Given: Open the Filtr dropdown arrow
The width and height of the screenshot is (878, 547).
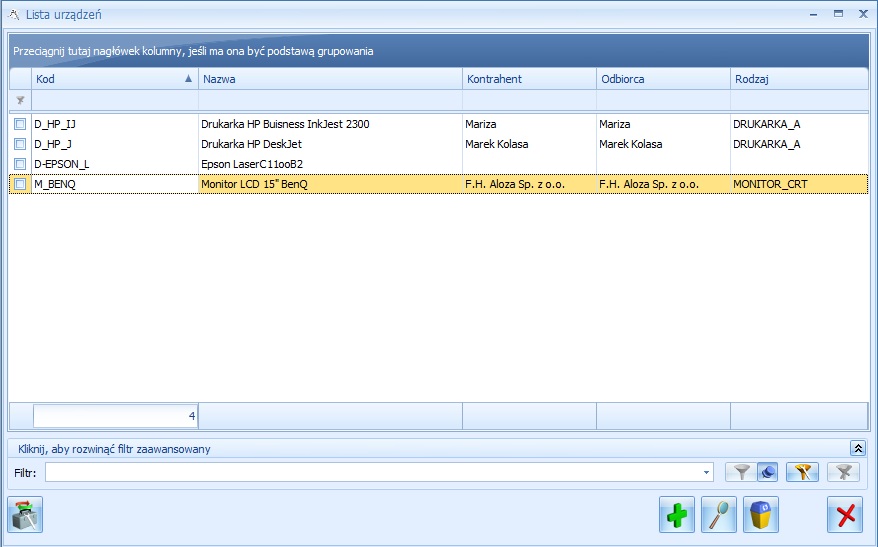Looking at the screenshot, I should (x=706, y=473).
